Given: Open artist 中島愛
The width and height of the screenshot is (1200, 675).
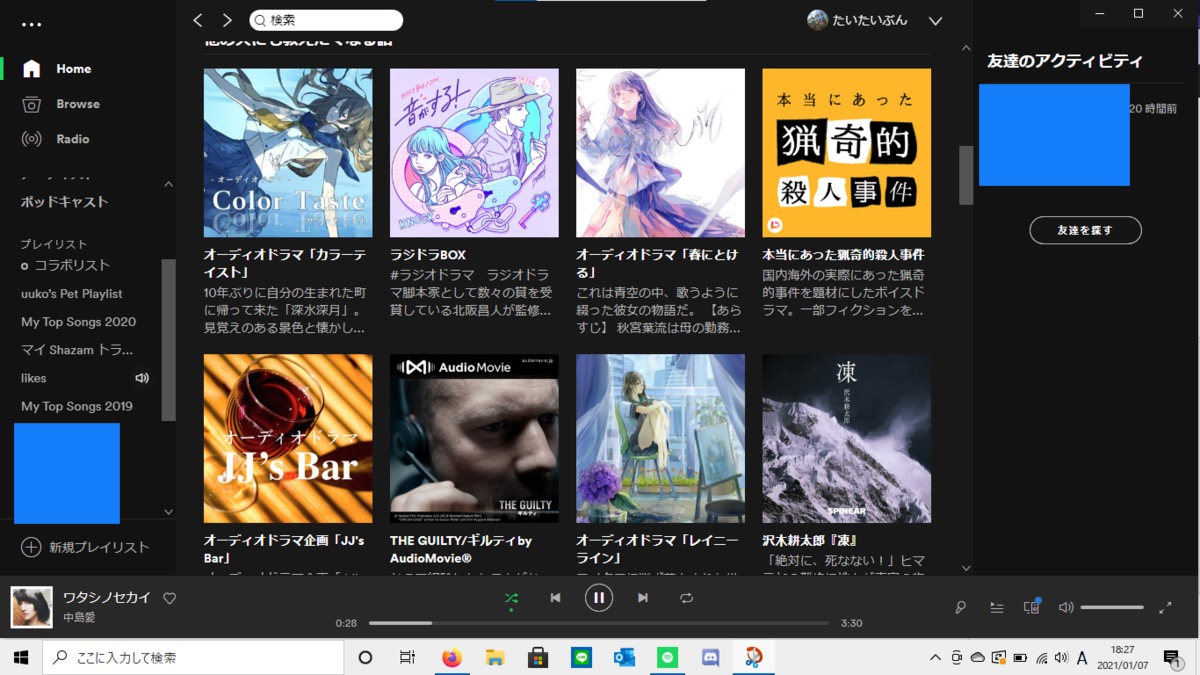Looking at the screenshot, I should click(x=80, y=618).
